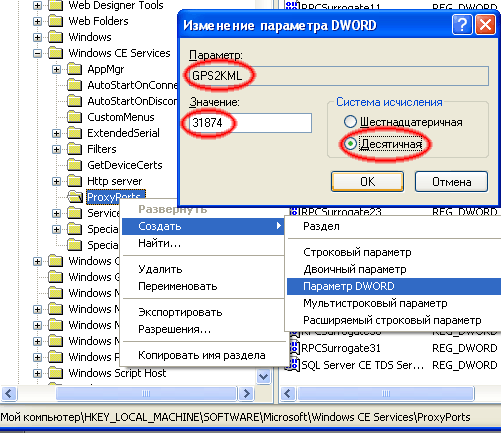
Task: Select the Web Folders folder icon
Action: pos(55,21)
